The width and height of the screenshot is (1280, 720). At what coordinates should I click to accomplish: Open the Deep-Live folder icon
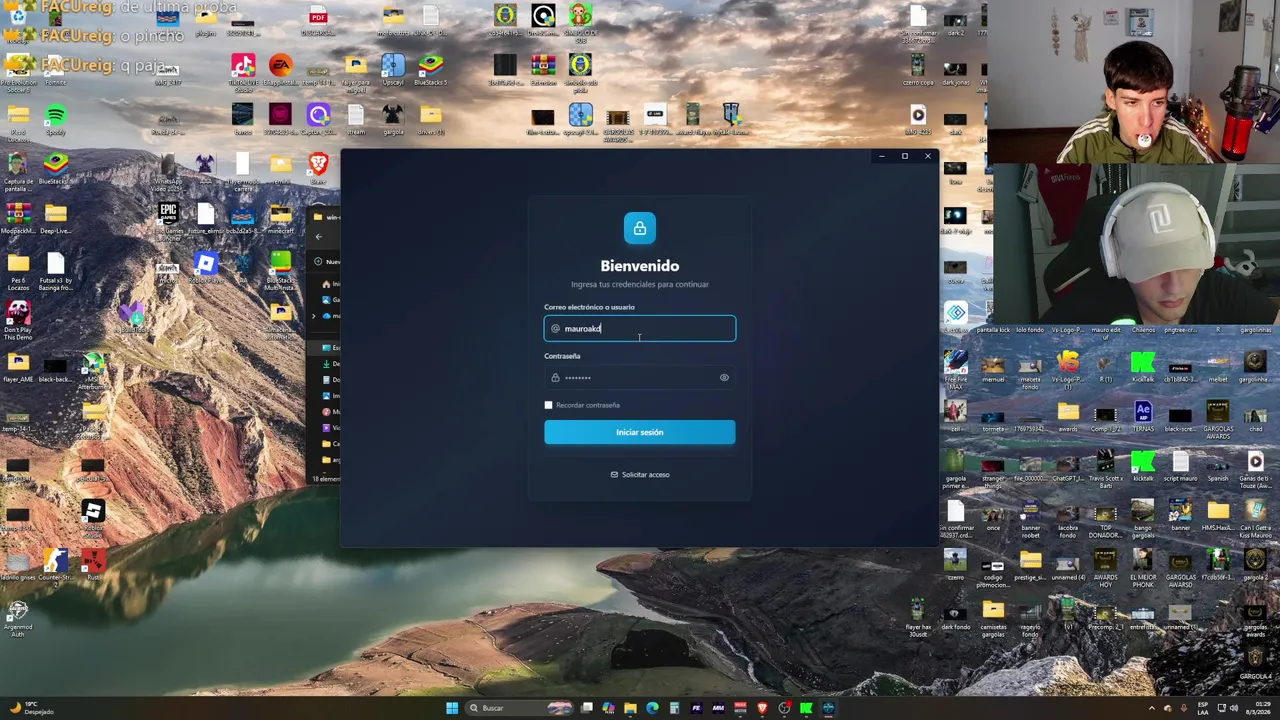55,219
